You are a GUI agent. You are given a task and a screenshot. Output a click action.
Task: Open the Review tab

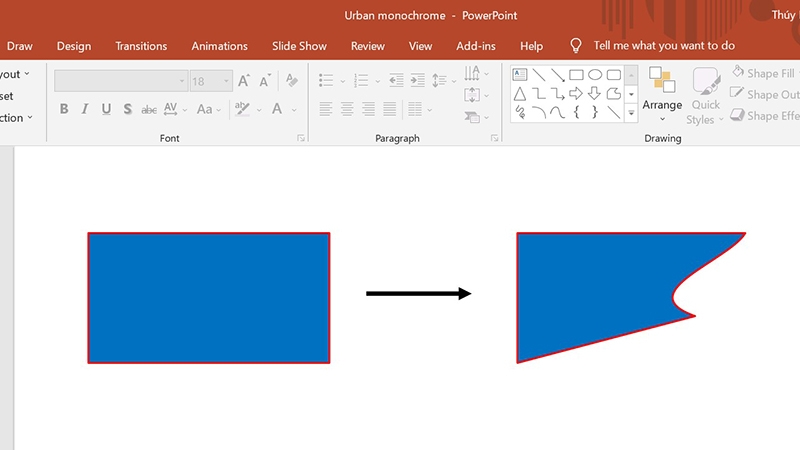(x=367, y=46)
